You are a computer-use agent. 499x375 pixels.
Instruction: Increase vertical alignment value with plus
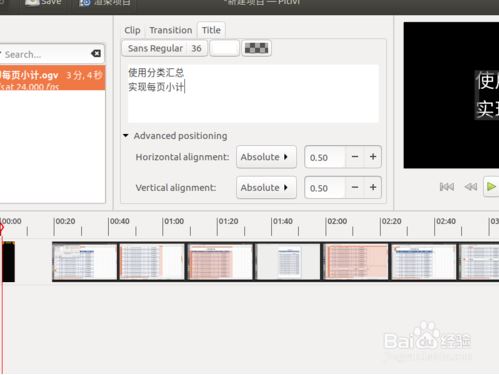[373, 187]
